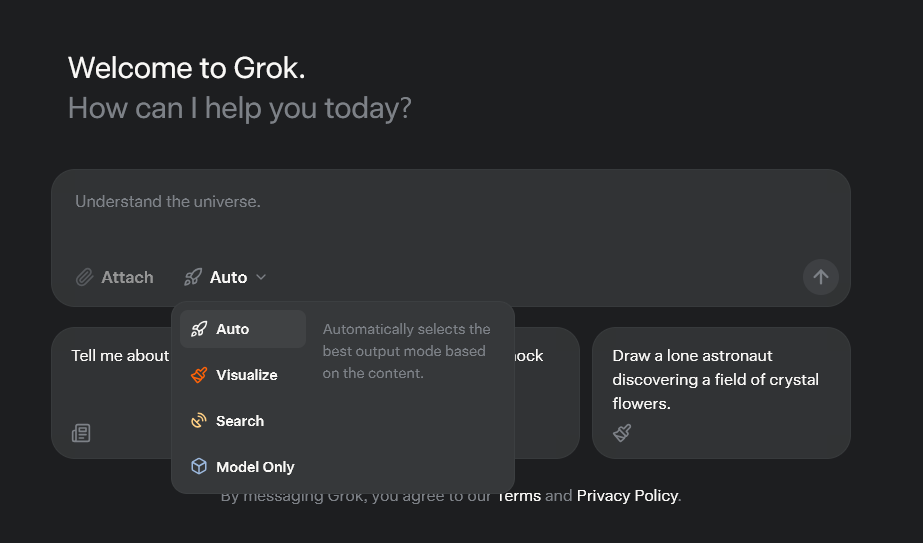Select the Visualize mode option
The height and width of the screenshot is (543, 923).
(246, 375)
